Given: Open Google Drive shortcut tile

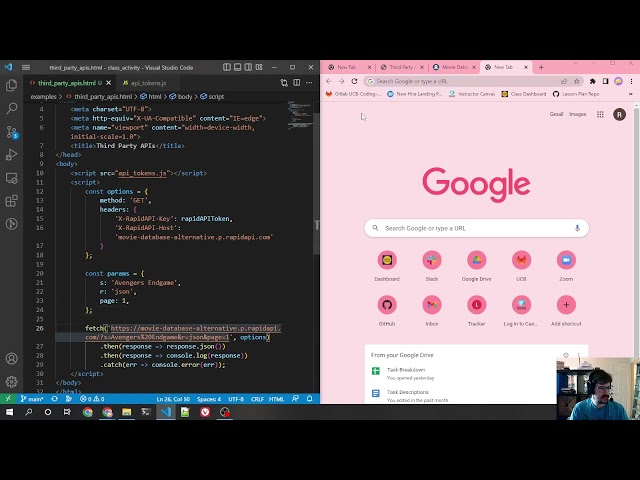Looking at the screenshot, I should (476, 266).
